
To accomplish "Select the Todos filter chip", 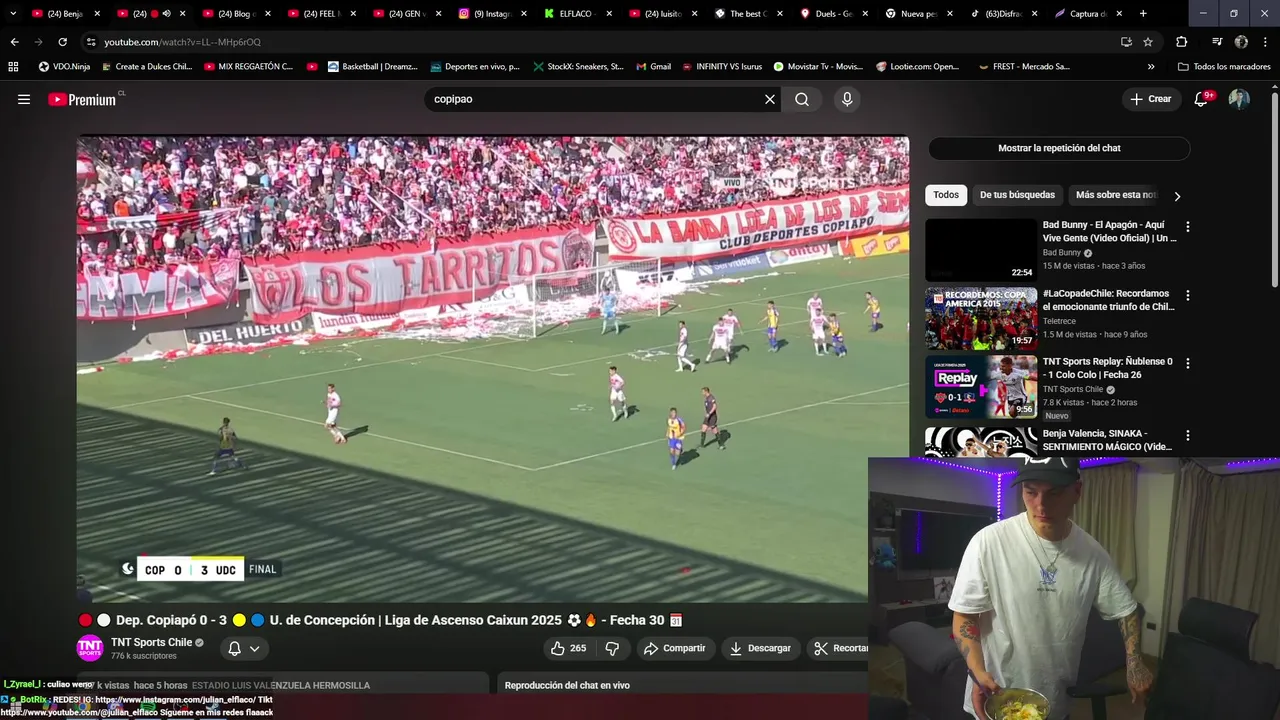I will (946, 195).
